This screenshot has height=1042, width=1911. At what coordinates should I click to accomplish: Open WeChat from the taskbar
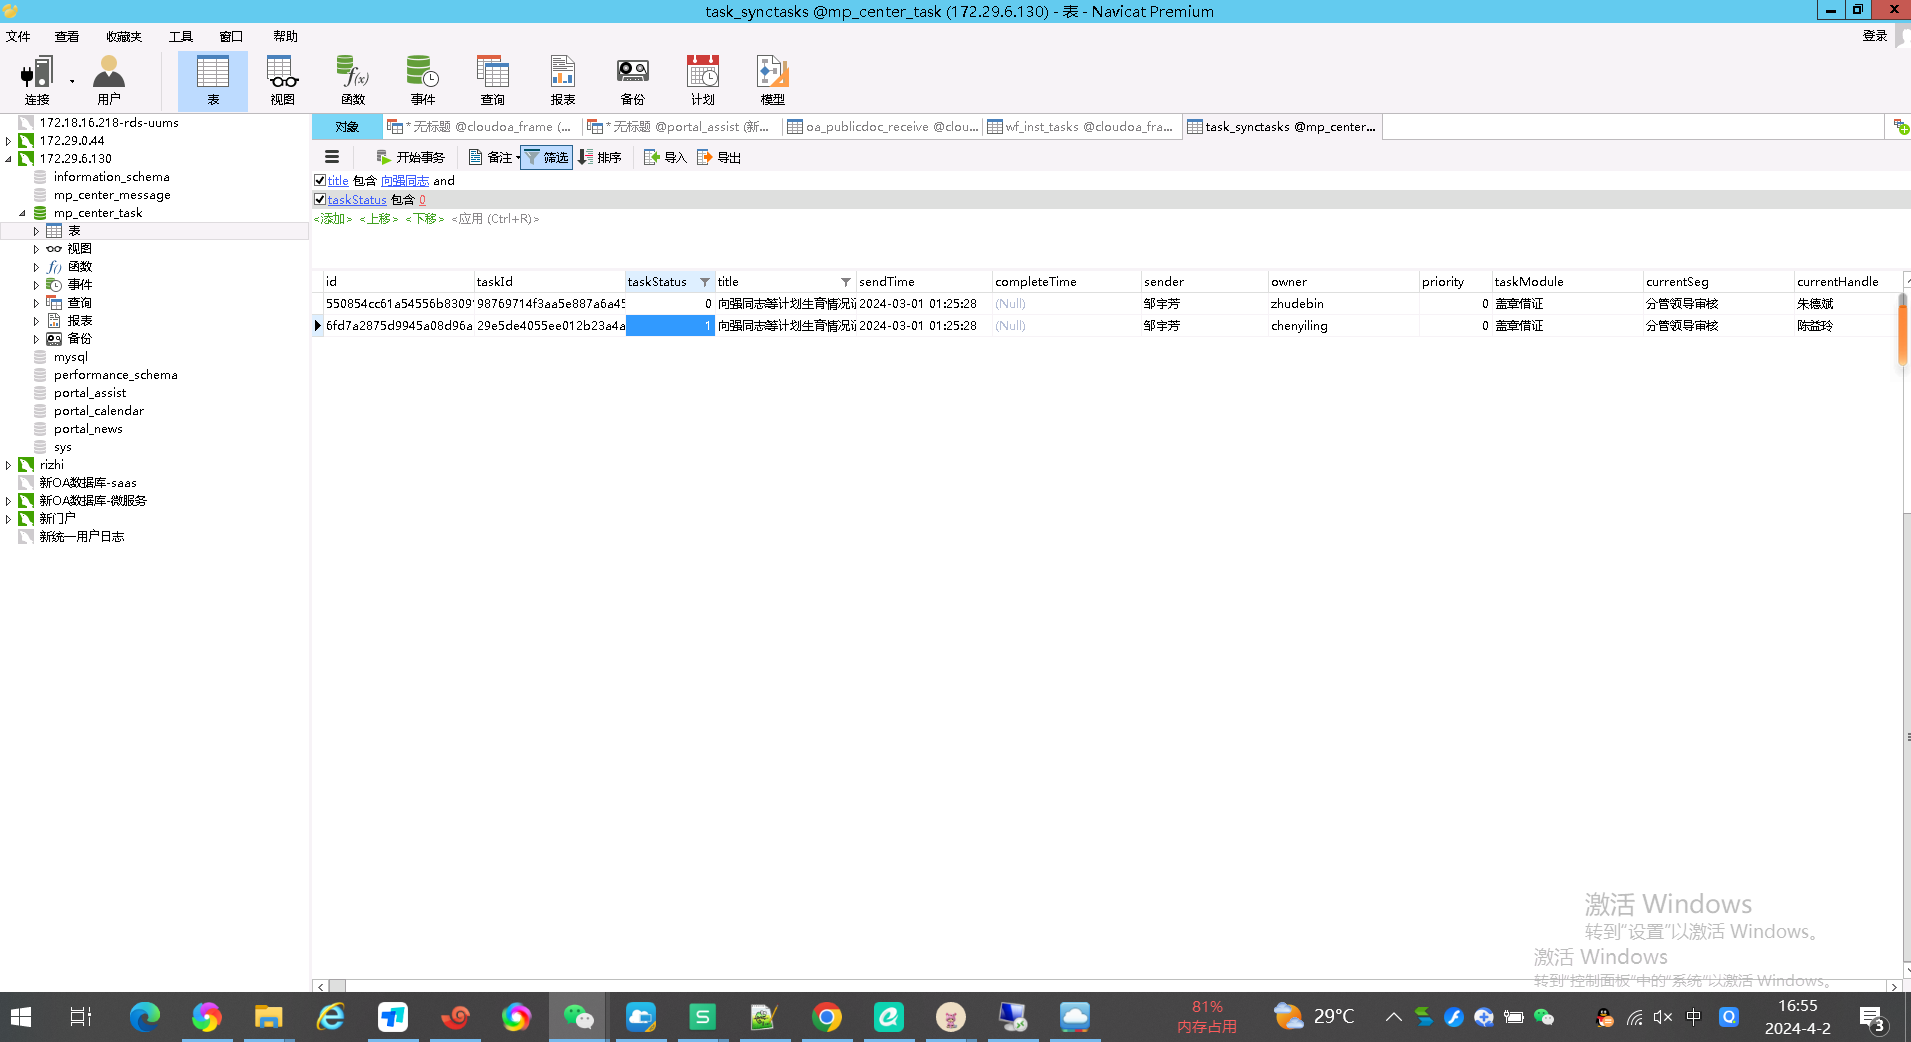579,1017
